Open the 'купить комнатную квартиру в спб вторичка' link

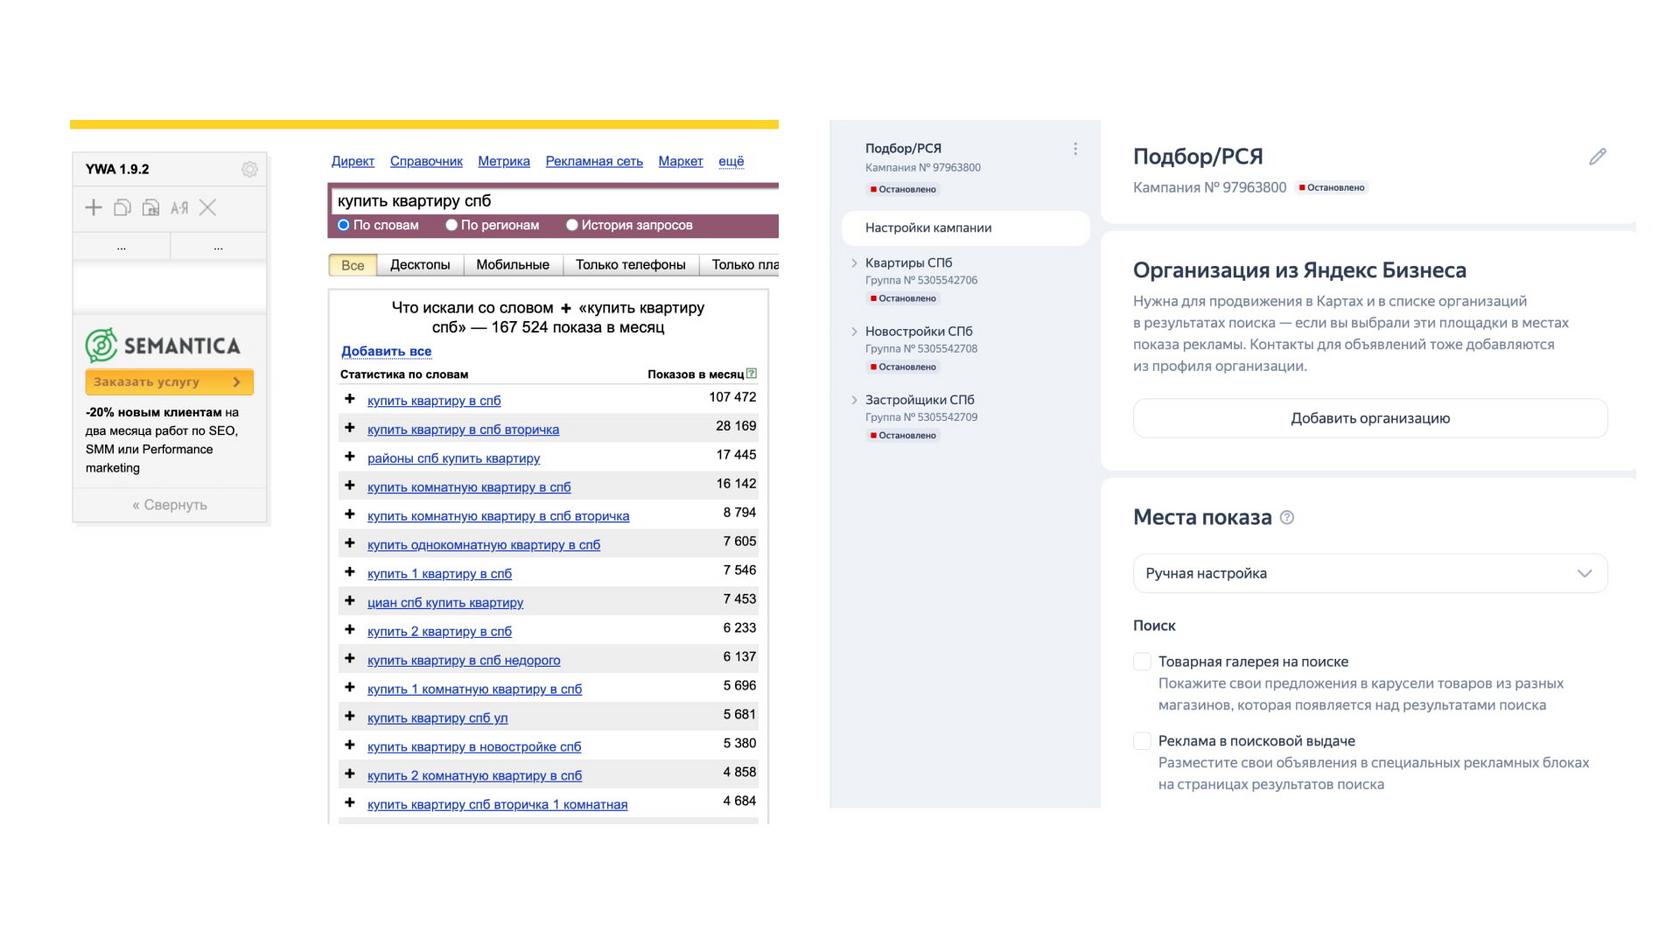coord(498,516)
